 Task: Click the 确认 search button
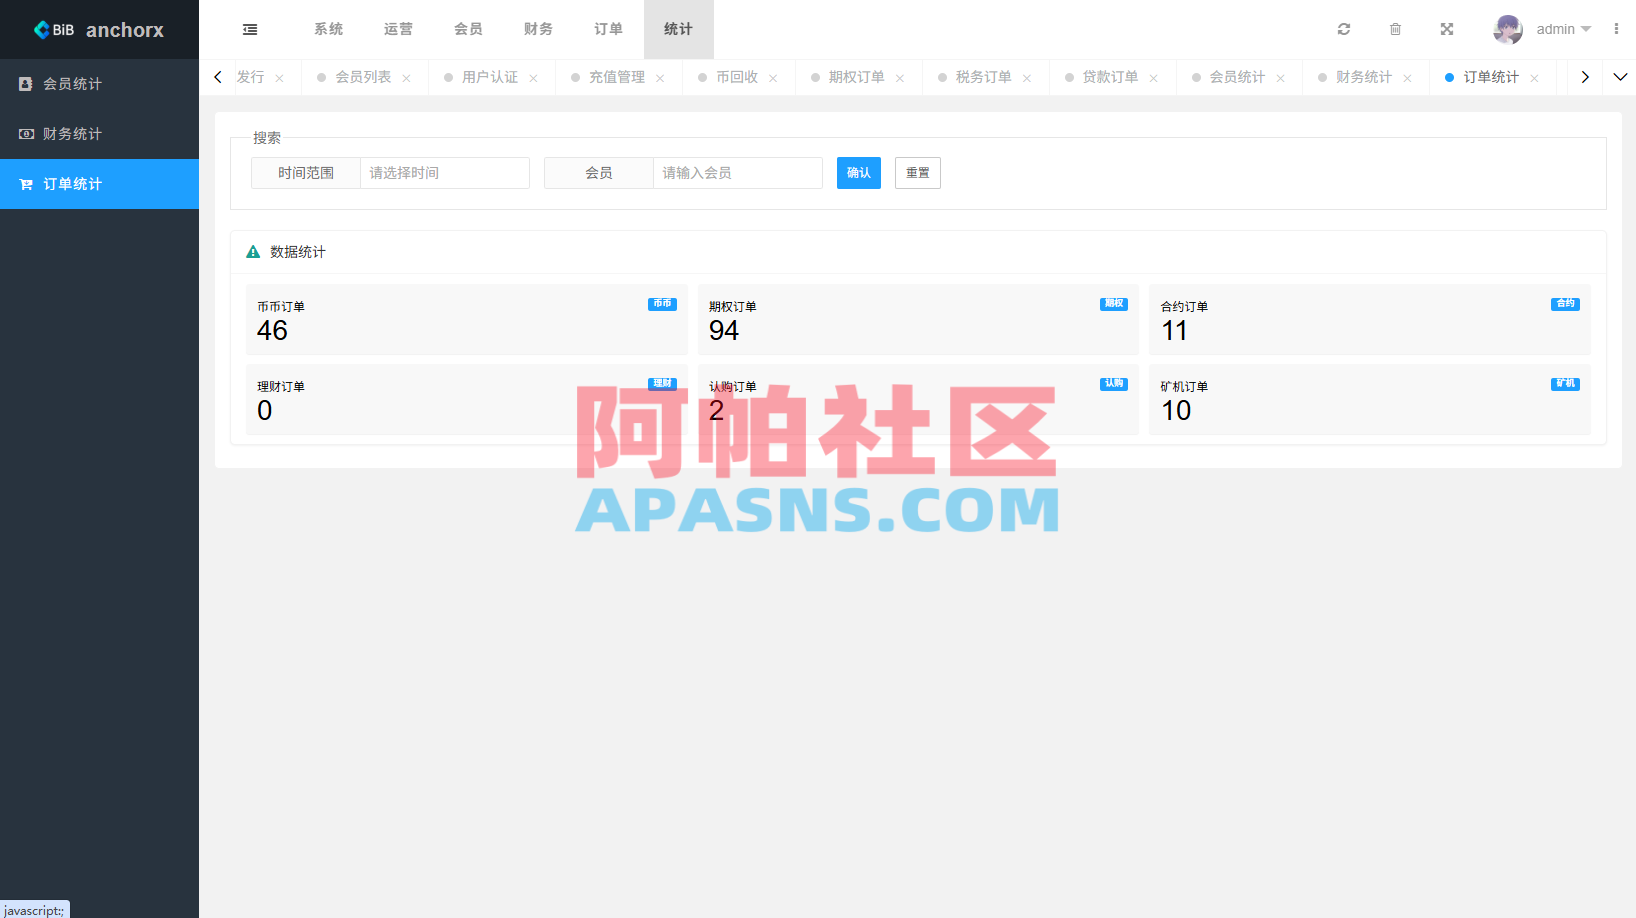(859, 173)
